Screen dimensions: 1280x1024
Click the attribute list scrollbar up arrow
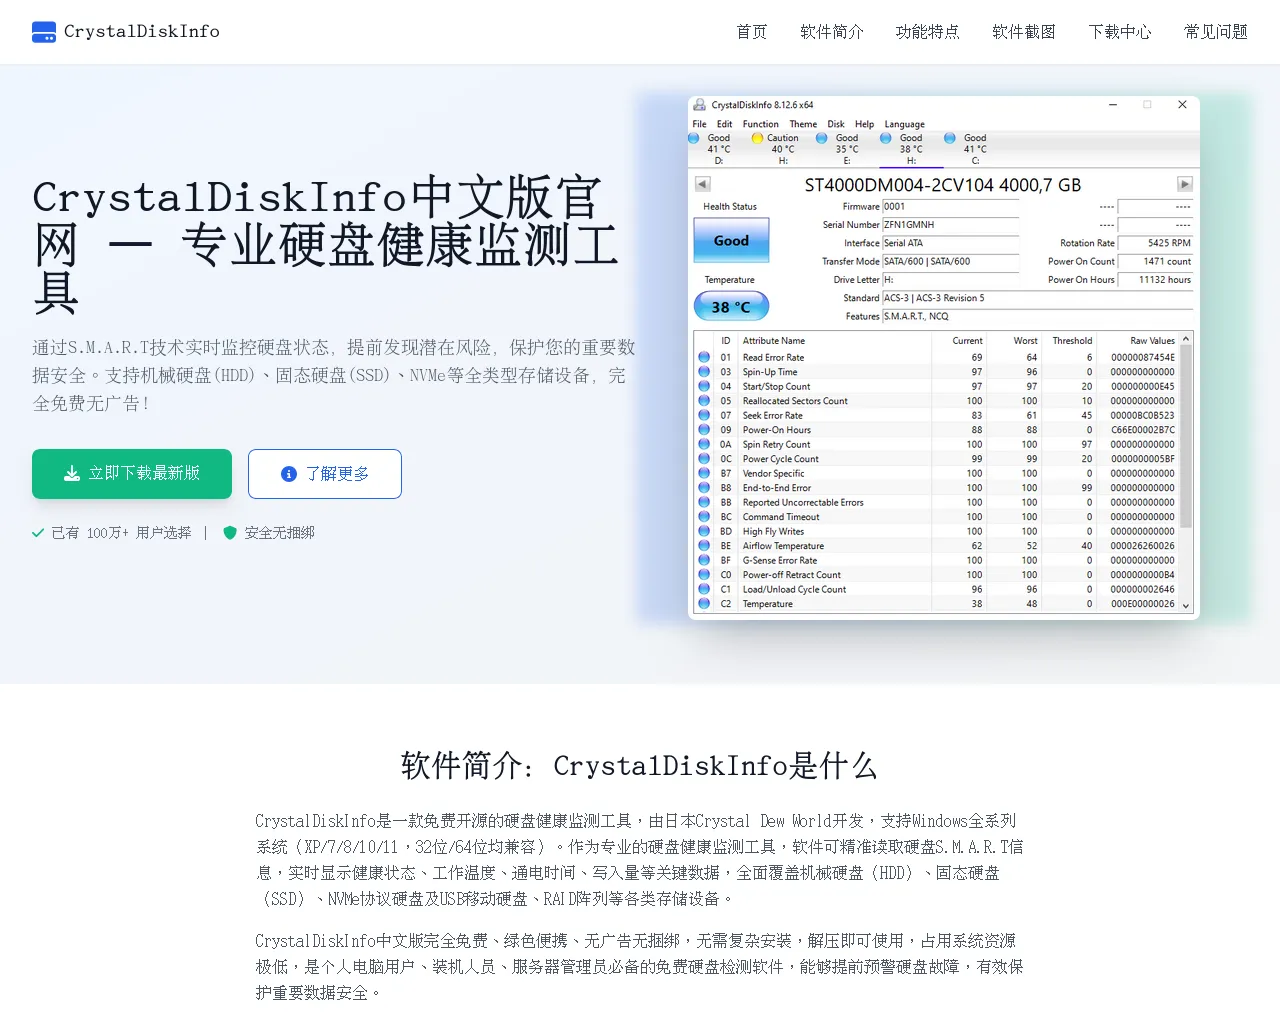[1186, 340]
